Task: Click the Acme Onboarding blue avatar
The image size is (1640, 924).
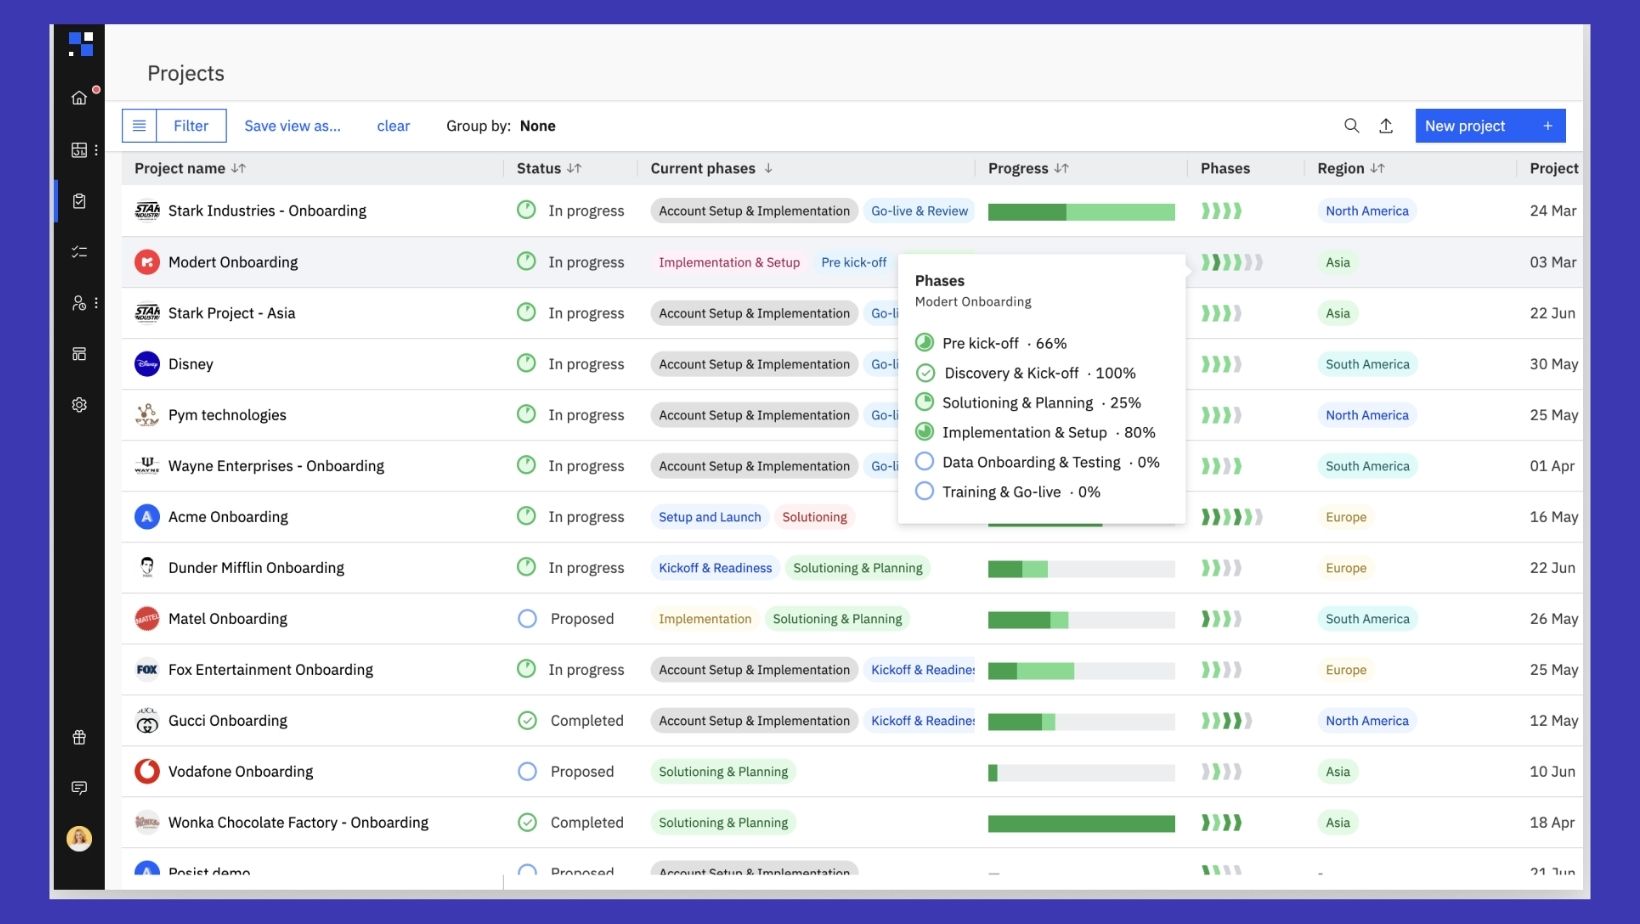Action: [147, 517]
